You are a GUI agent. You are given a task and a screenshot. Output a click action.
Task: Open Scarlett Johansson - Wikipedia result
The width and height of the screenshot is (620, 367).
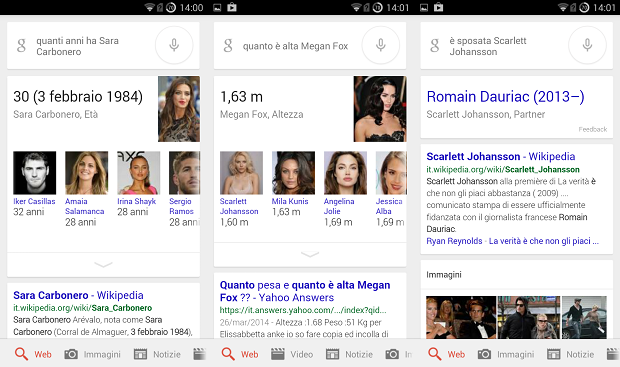click(501, 157)
